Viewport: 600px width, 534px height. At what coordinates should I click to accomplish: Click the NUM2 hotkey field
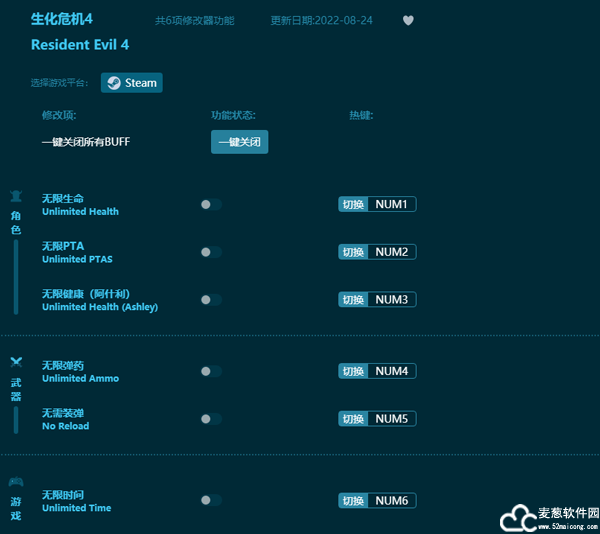click(x=392, y=252)
